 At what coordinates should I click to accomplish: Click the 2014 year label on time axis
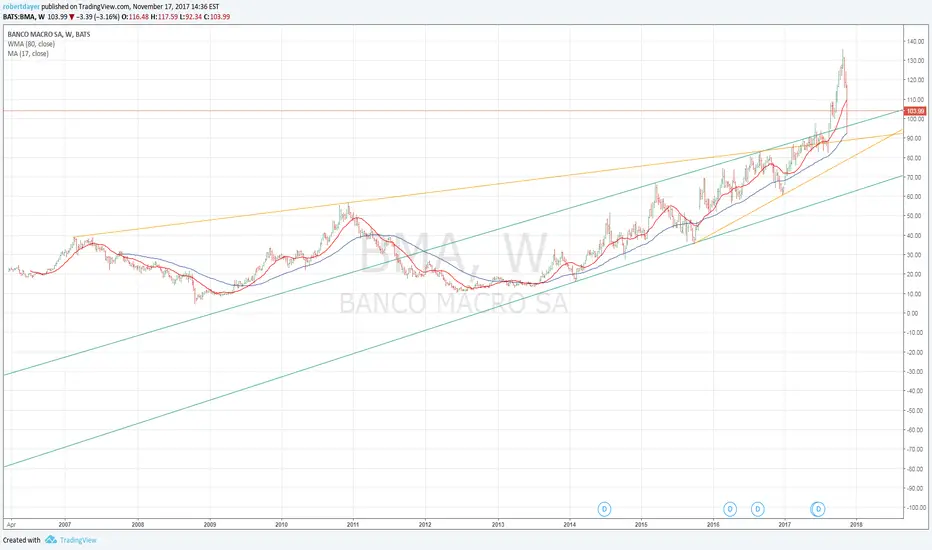569,524
